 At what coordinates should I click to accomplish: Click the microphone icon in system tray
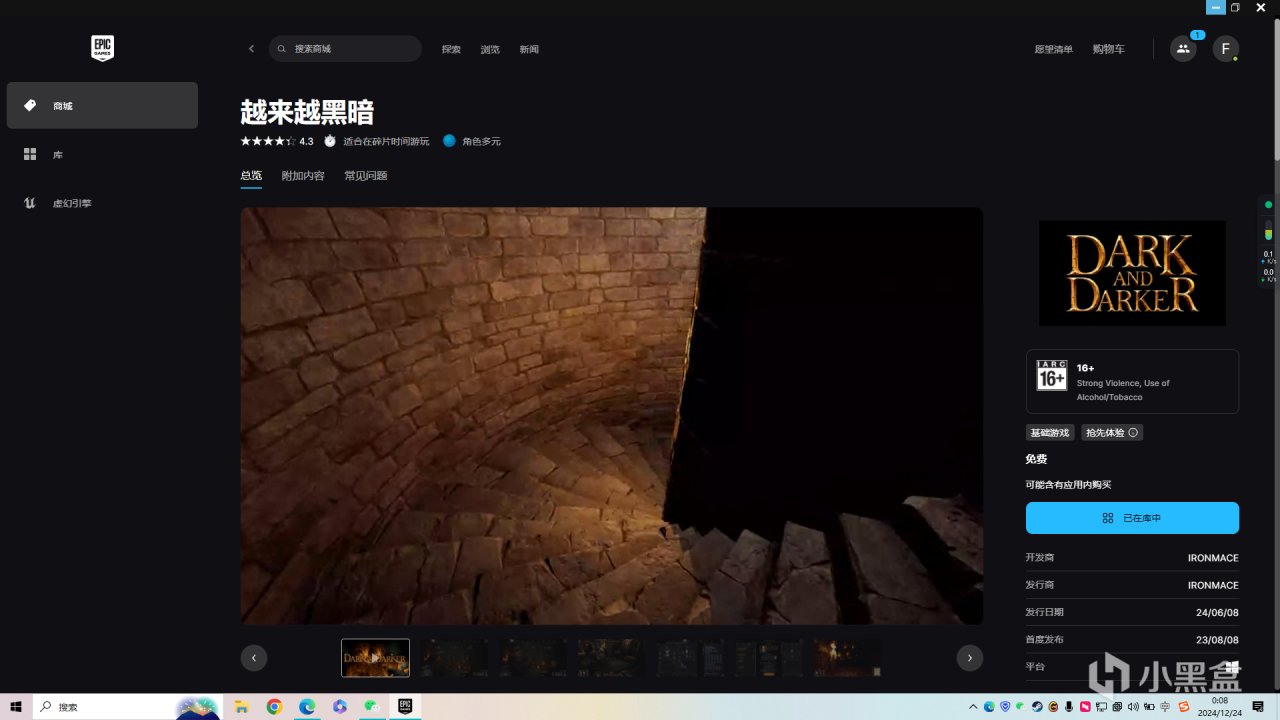(x=1069, y=707)
